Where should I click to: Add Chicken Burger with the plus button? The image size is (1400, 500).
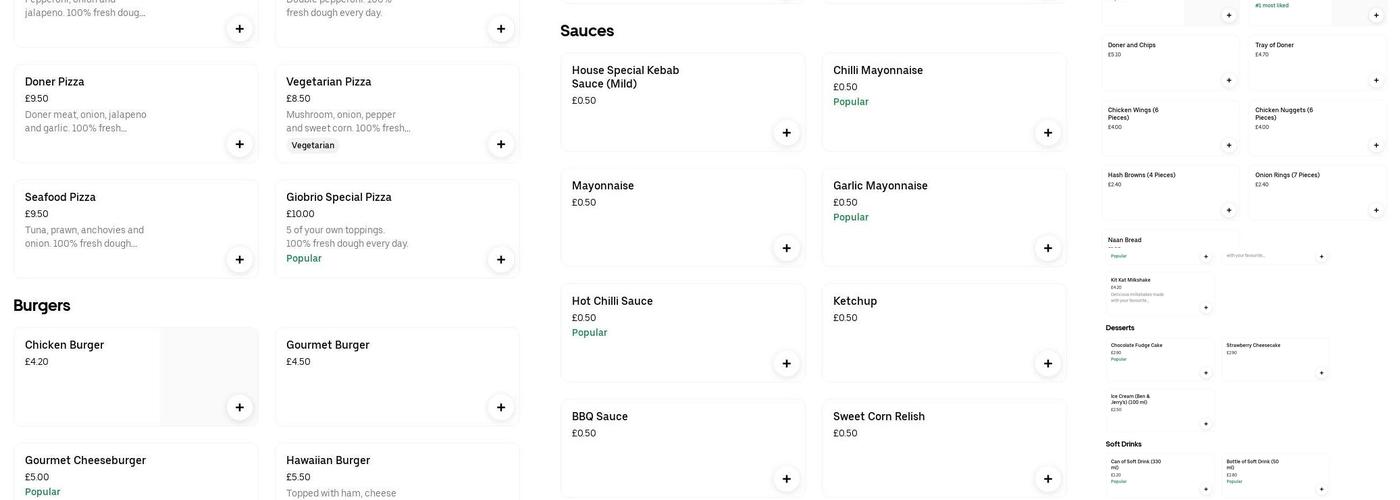[x=240, y=407]
